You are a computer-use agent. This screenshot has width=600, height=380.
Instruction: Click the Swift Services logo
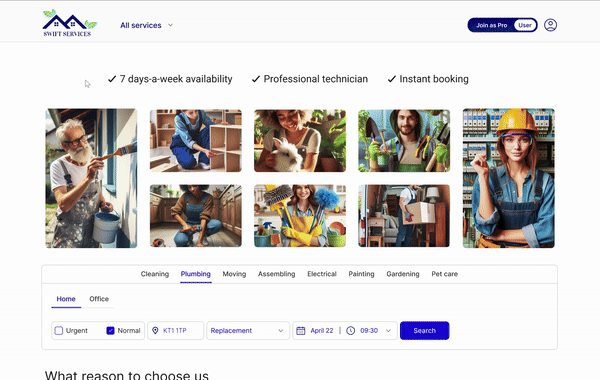(70, 23)
